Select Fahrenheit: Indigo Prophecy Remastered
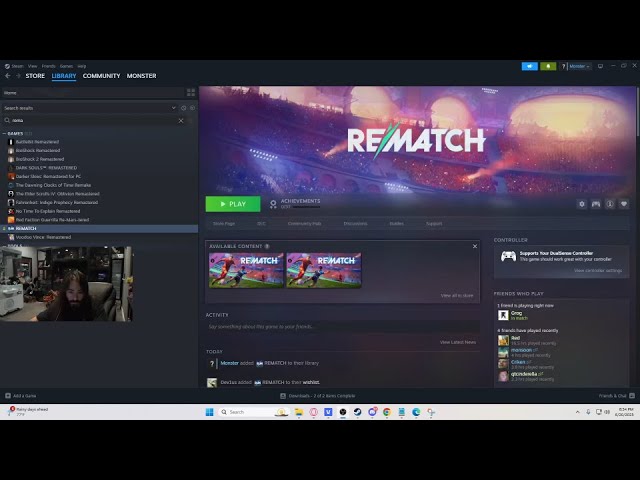 point(57,202)
